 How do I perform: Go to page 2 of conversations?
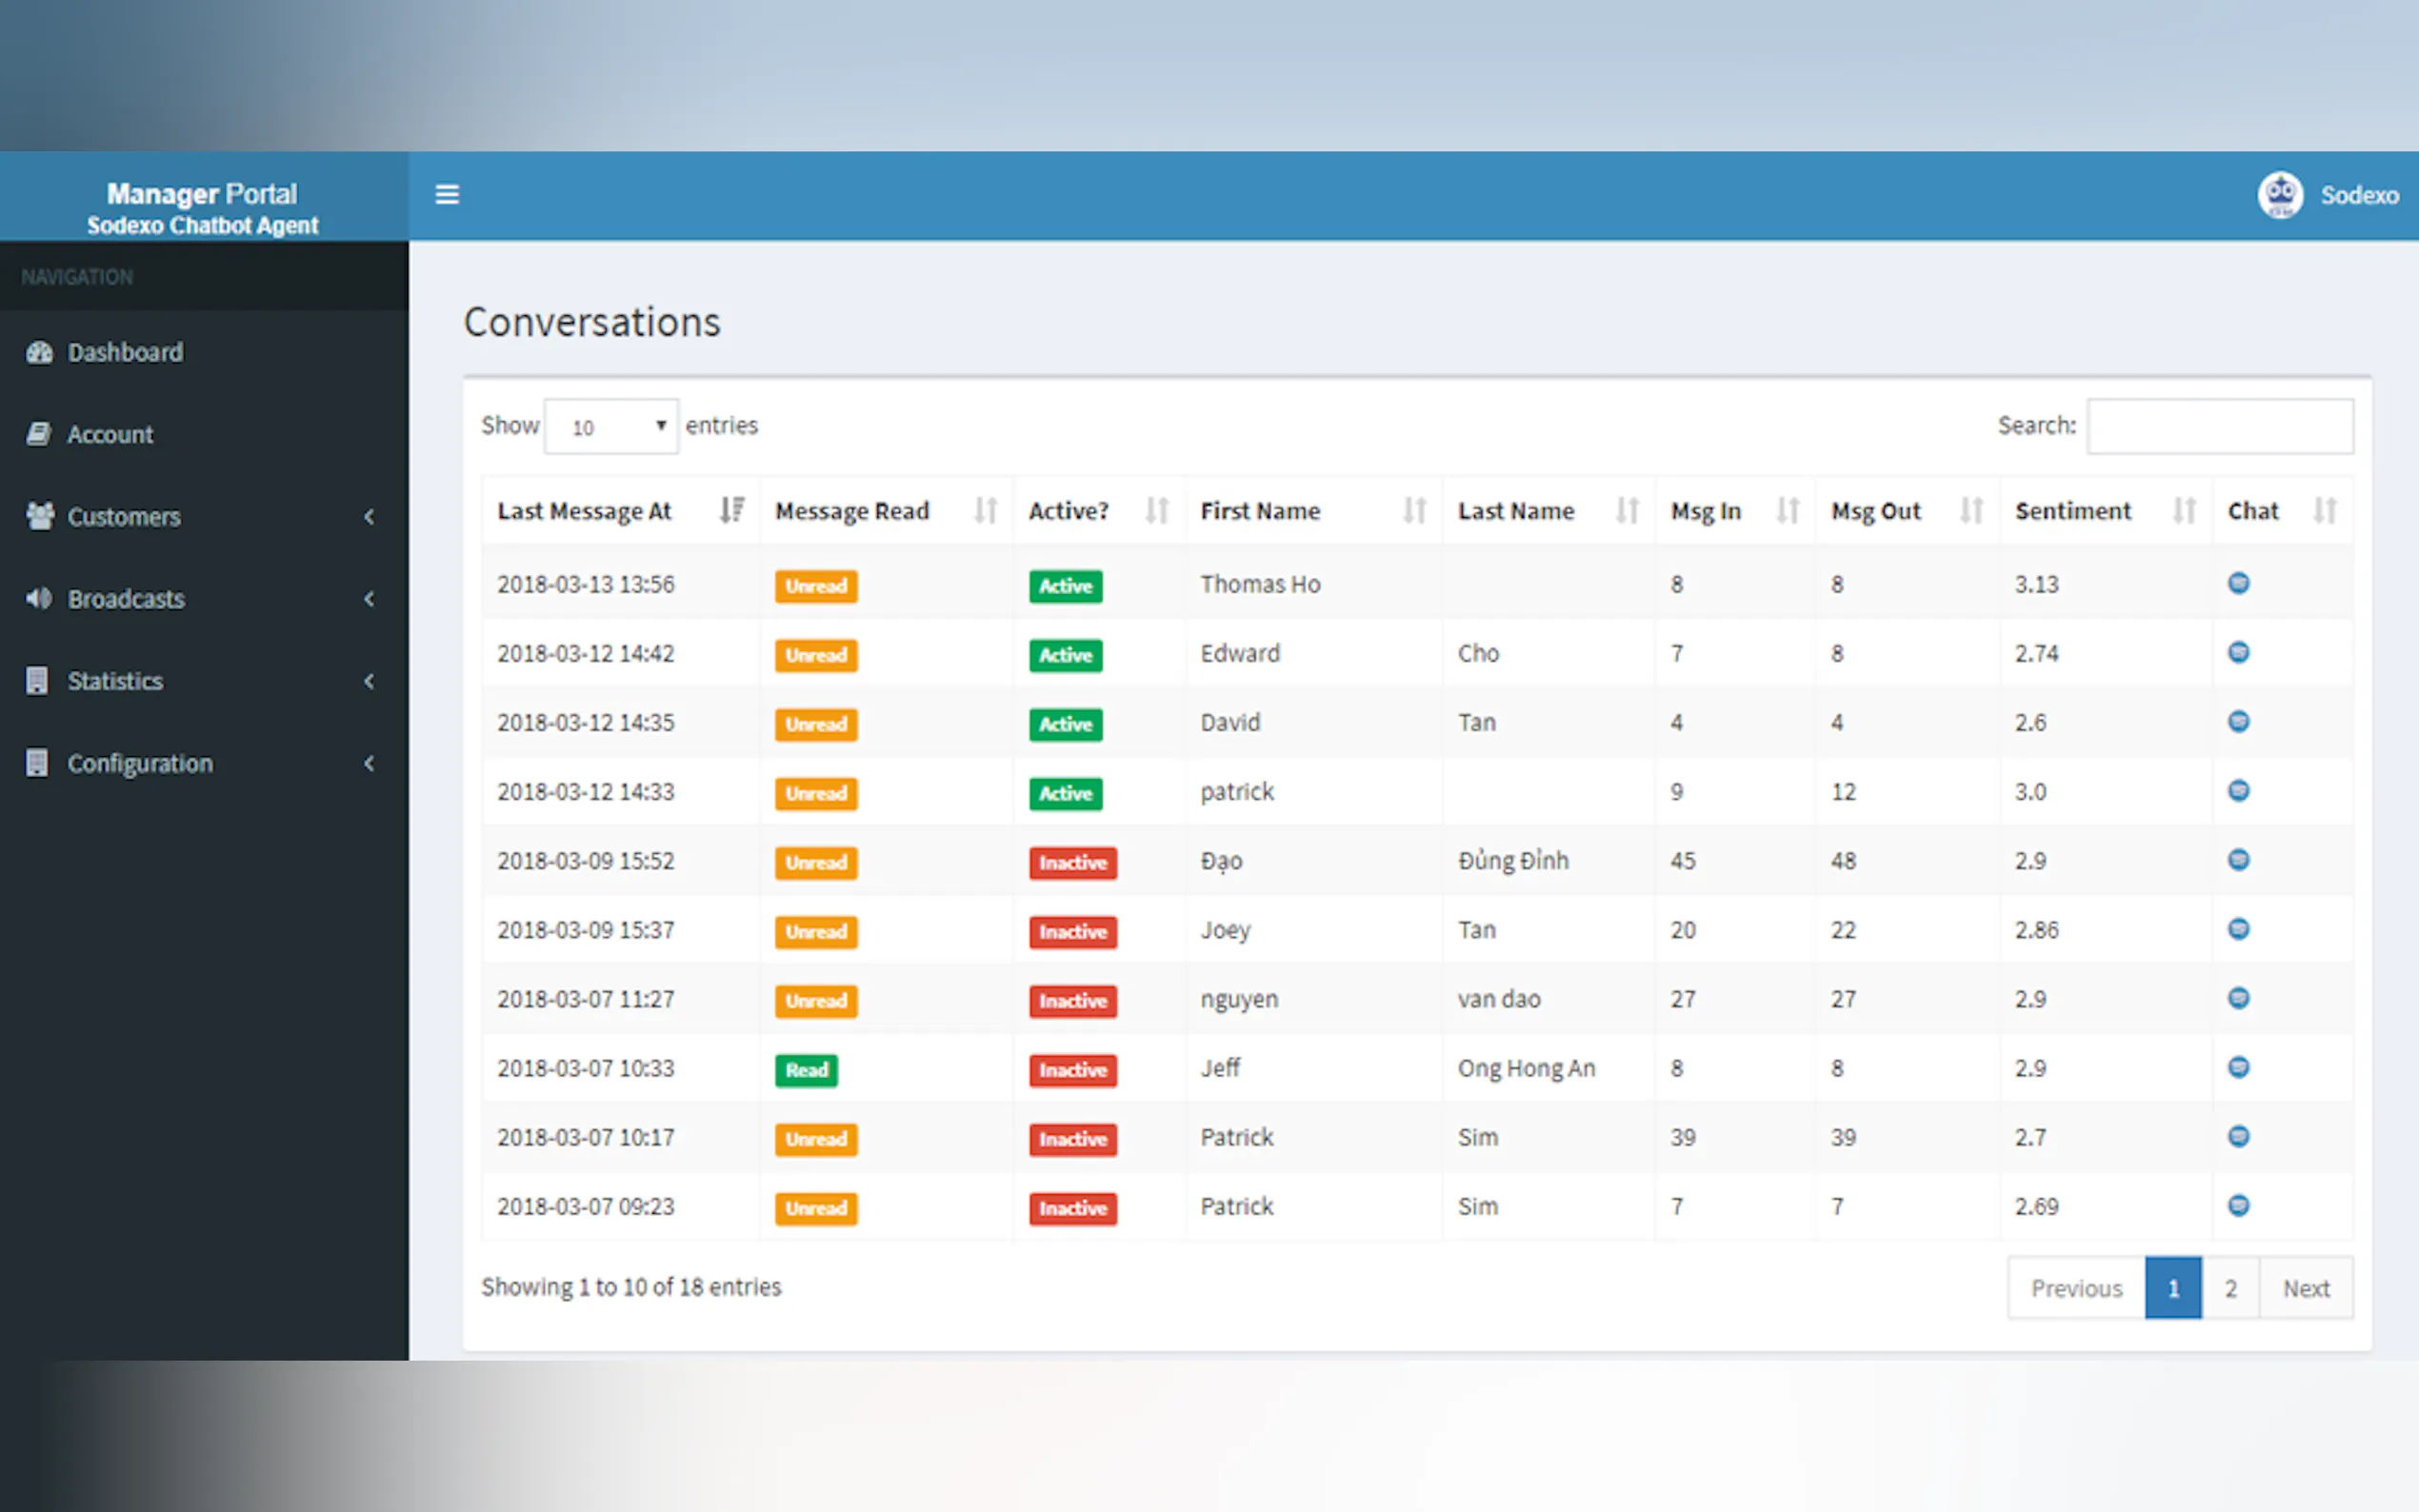pos(2230,1288)
